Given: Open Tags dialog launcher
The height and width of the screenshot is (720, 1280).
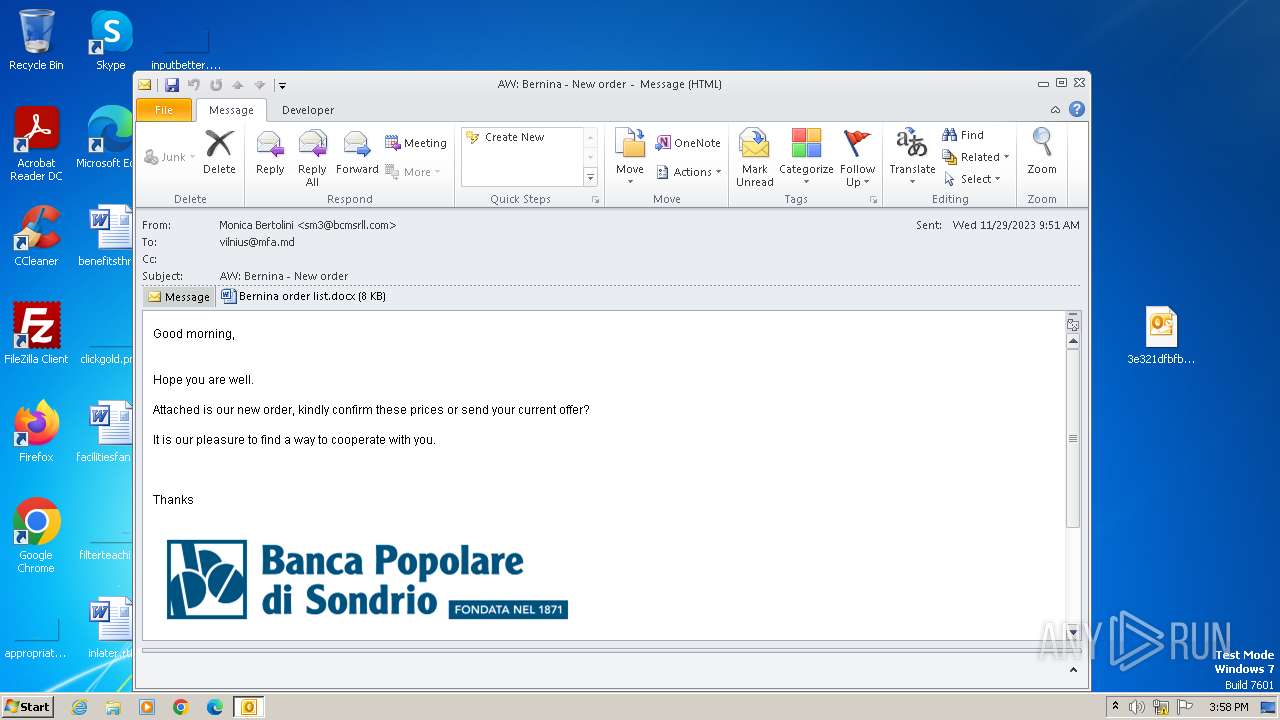Looking at the screenshot, I should click(x=873, y=200).
